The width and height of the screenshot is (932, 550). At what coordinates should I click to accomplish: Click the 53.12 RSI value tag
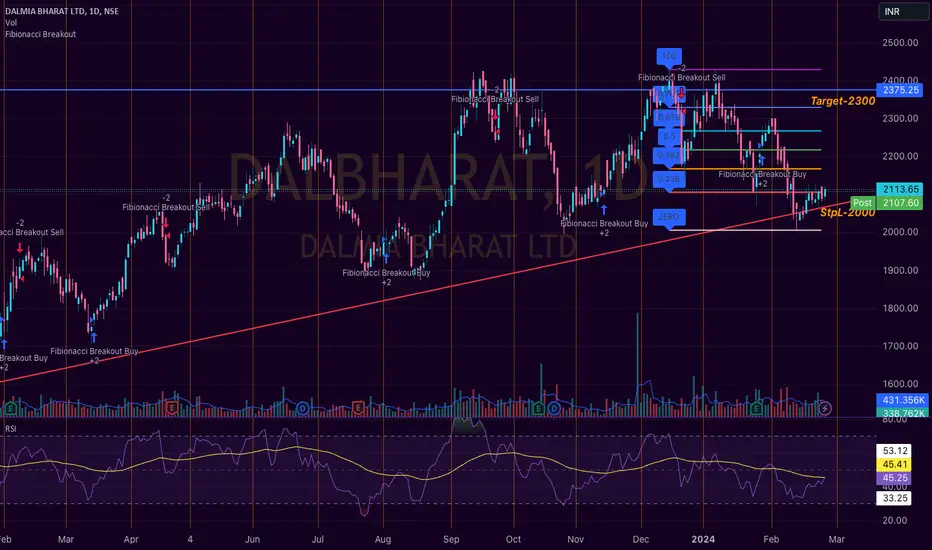(894, 451)
